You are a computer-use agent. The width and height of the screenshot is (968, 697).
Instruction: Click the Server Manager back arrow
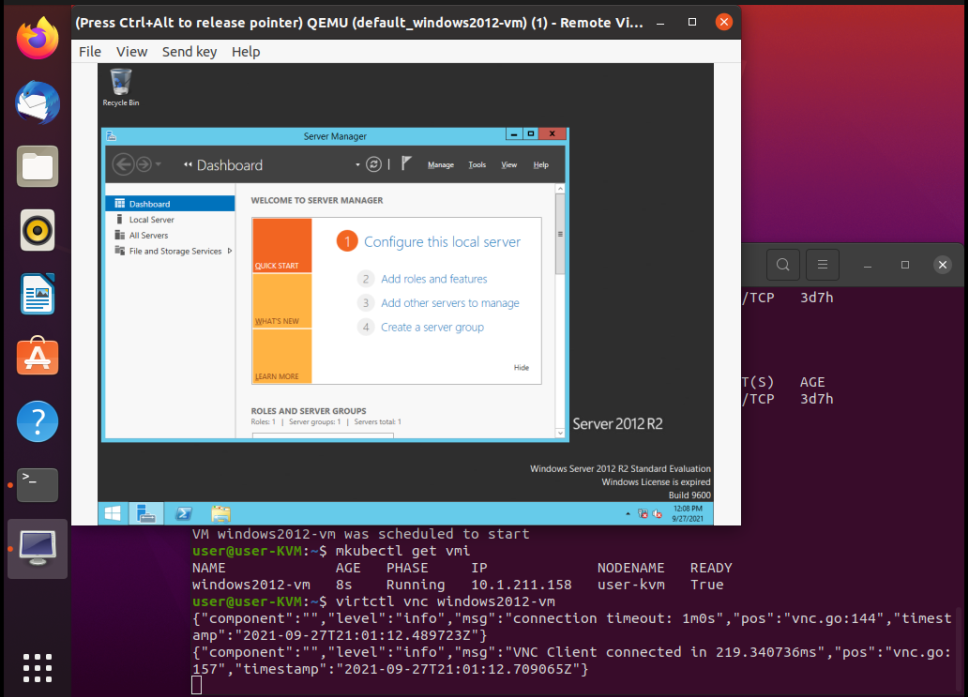click(x=123, y=164)
